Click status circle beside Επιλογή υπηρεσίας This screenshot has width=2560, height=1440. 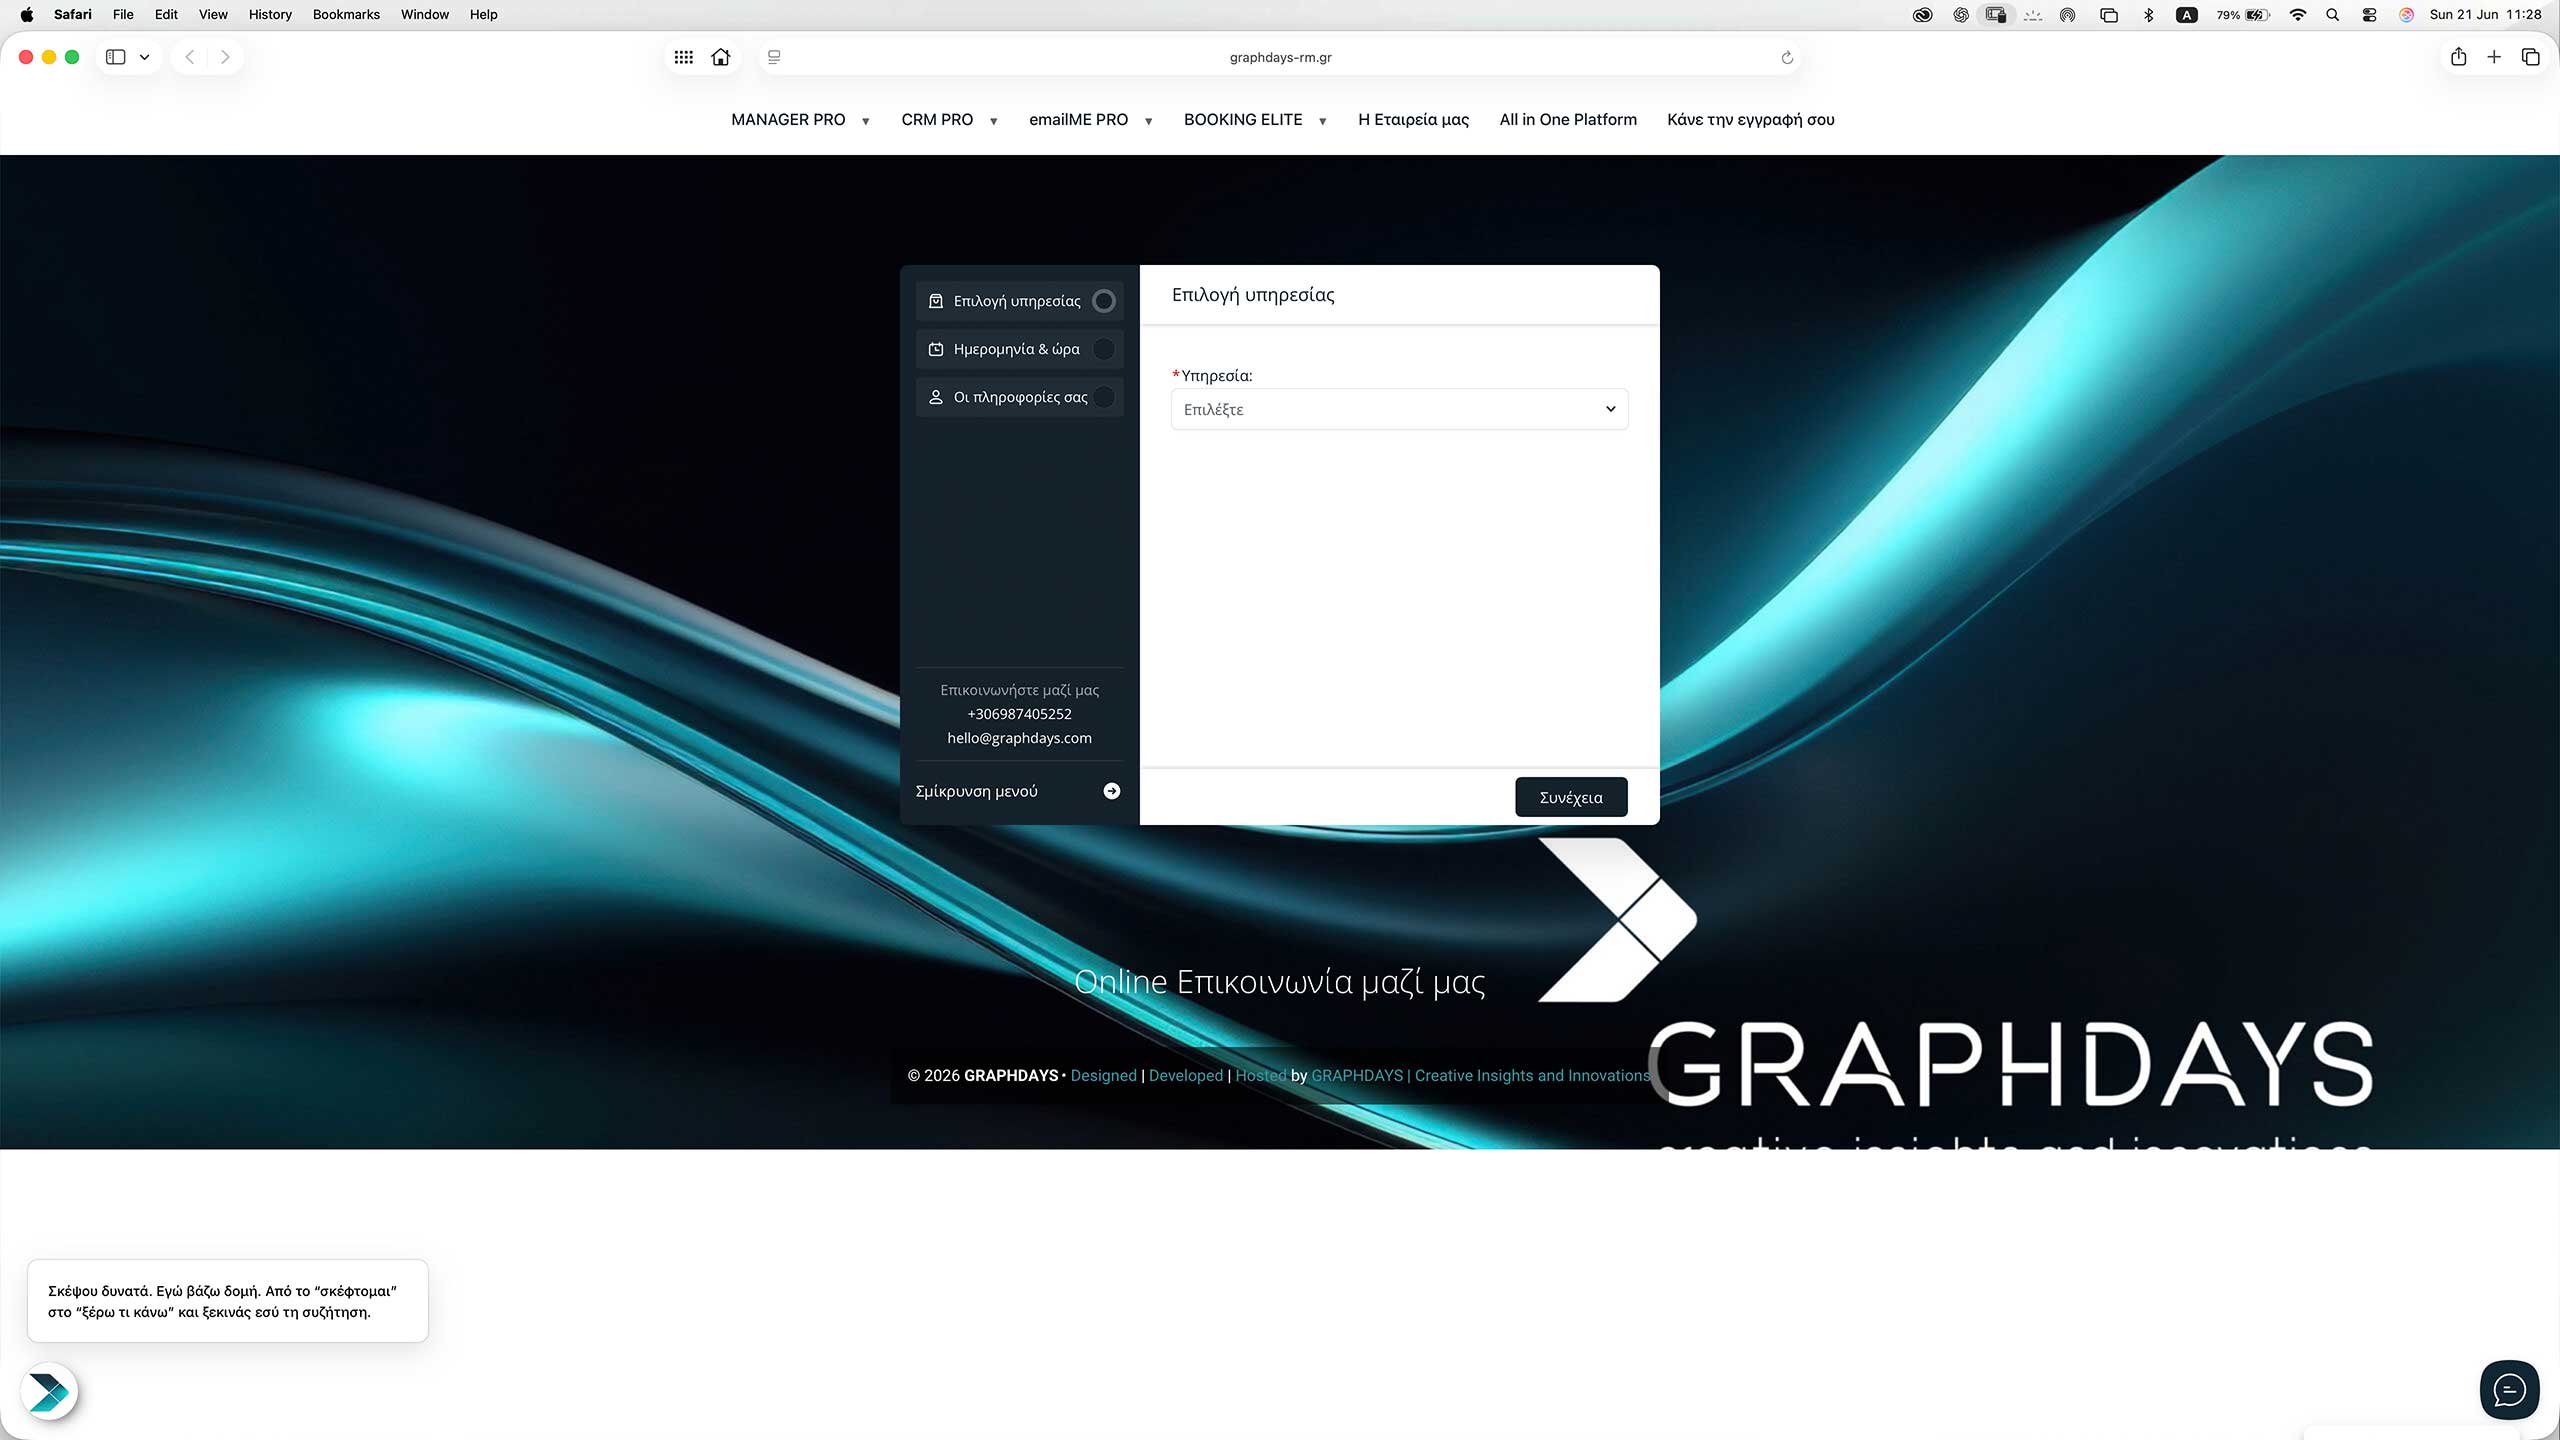tap(1104, 301)
